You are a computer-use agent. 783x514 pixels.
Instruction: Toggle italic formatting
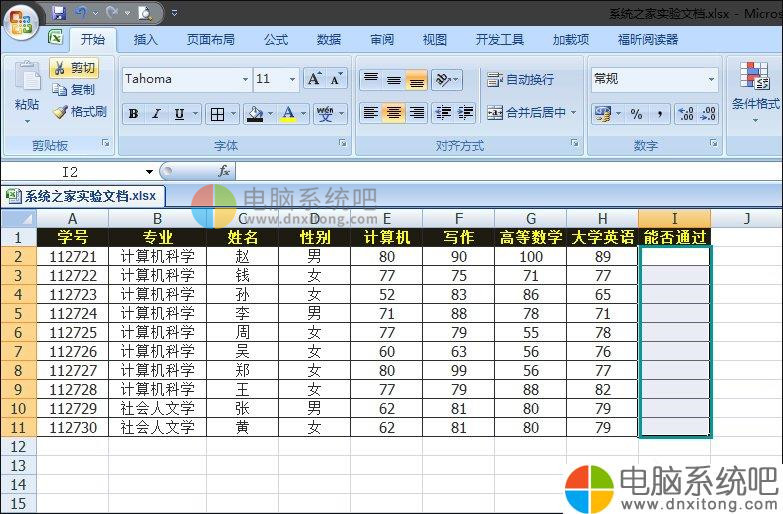point(156,114)
